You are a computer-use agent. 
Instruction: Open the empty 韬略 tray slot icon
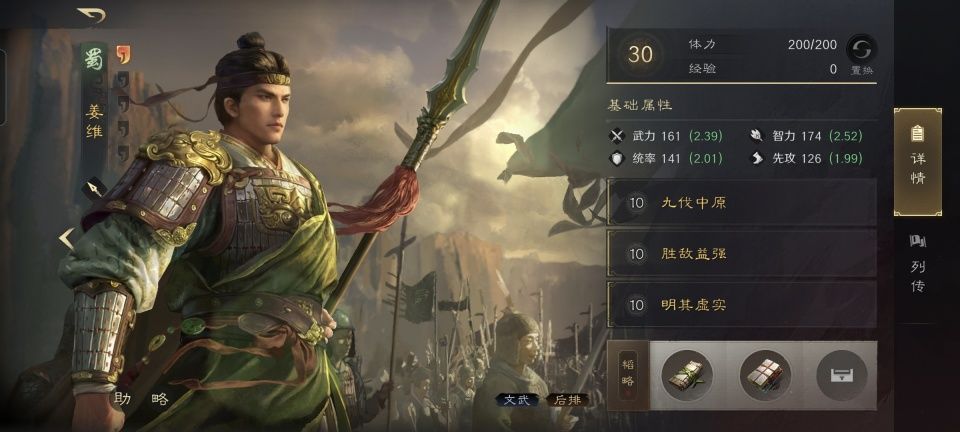click(x=841, y=375)
